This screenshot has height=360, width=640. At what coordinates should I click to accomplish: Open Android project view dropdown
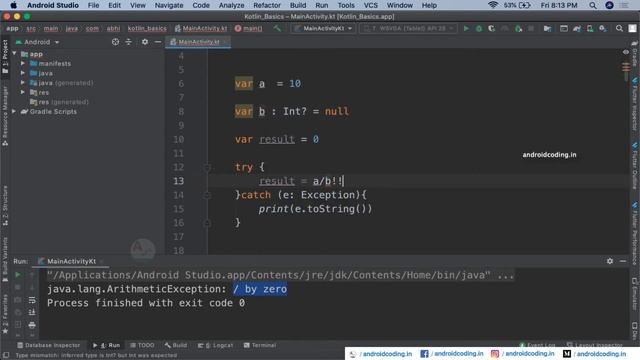coord(37,42)
